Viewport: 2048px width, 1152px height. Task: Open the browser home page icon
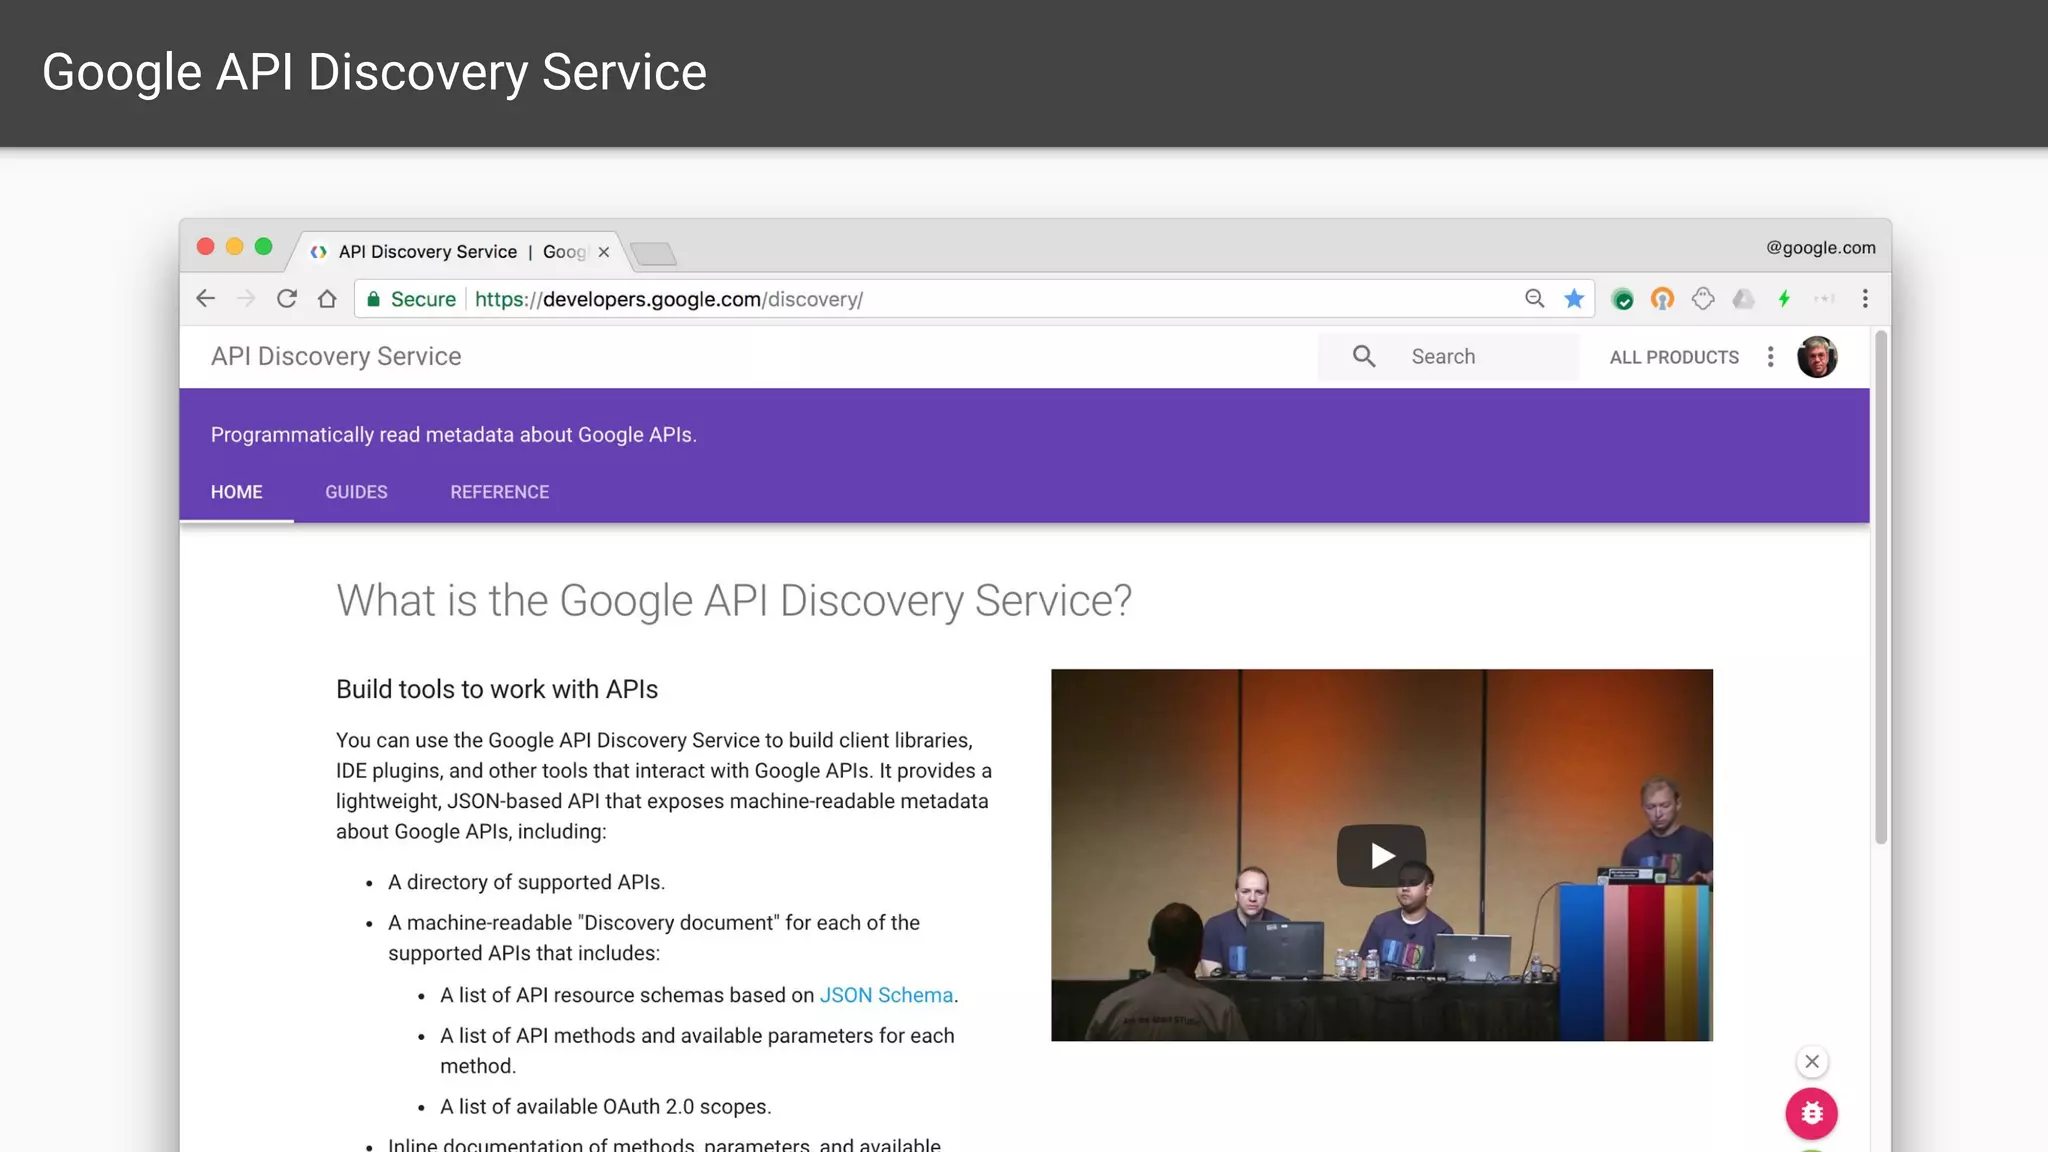[x=327, y=299]
